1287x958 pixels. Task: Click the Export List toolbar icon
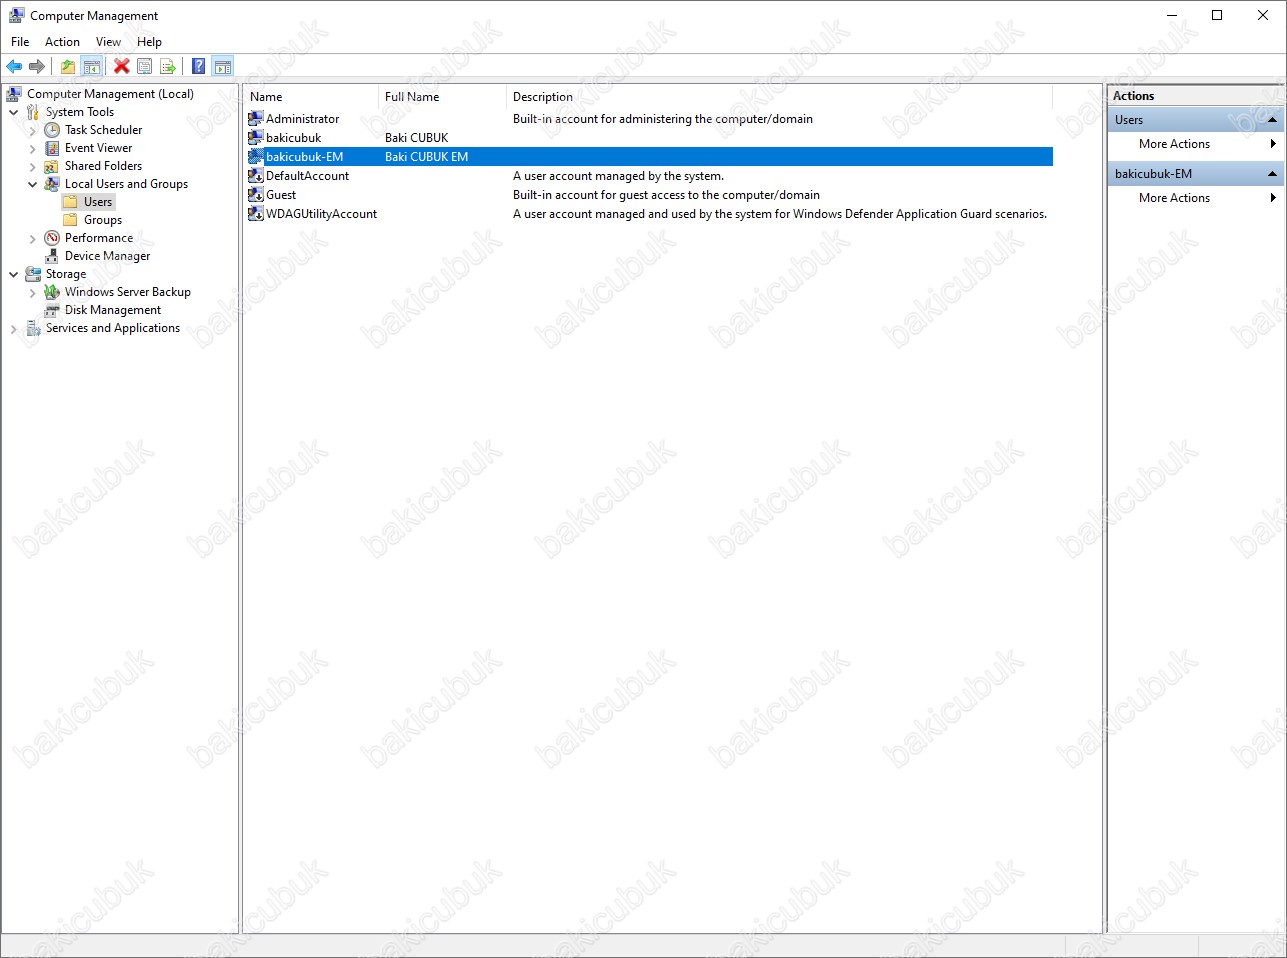(x=168, y=67)
